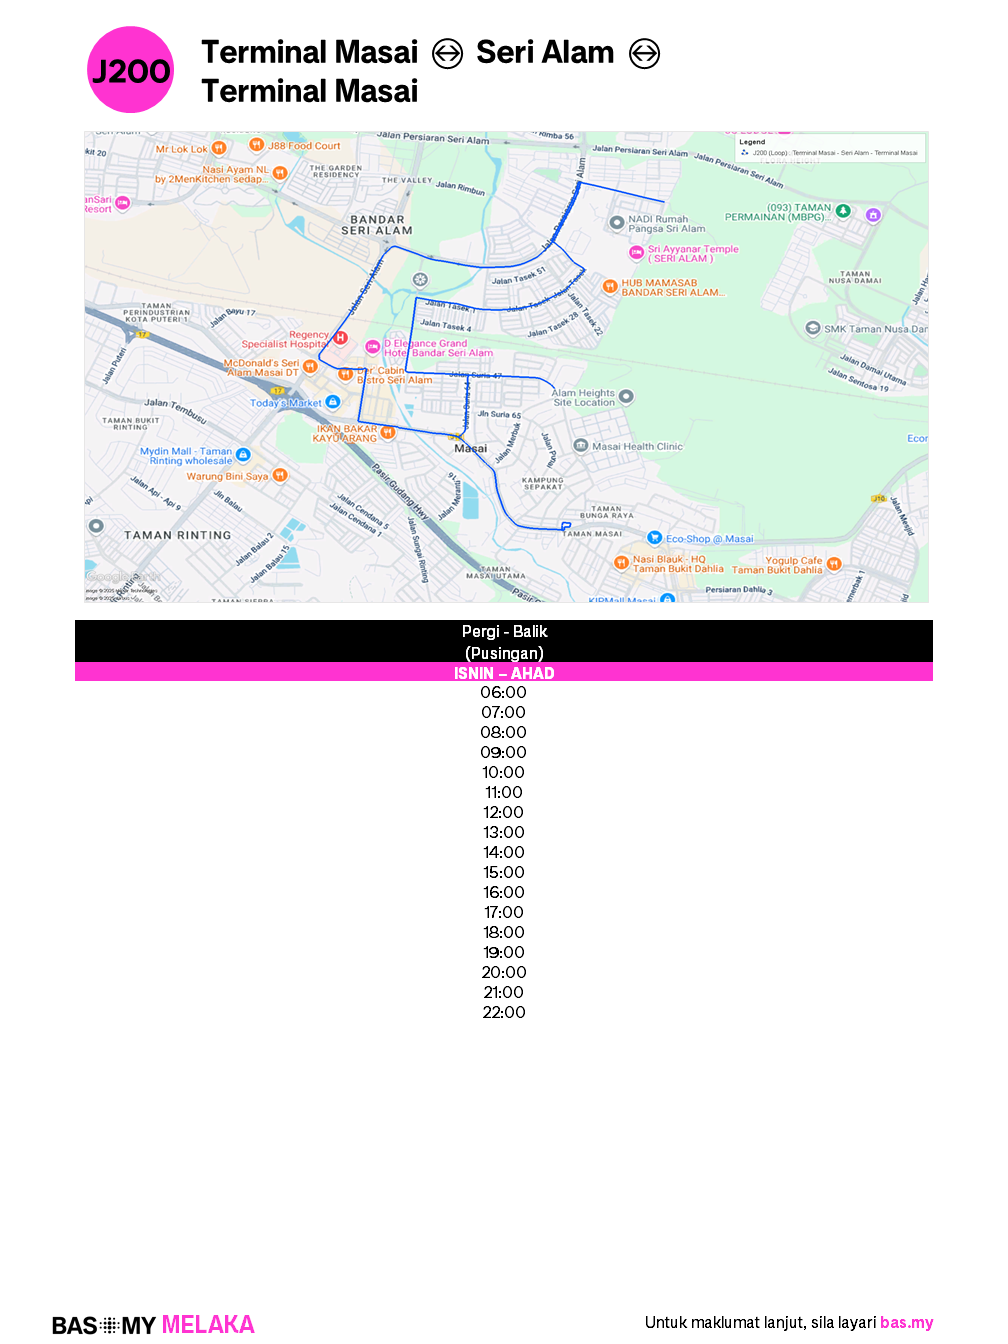Open the route 17 highway shield
The width and height of the screenshot is (1008, 1344).
pyautogui.click(x=278, y=390)
